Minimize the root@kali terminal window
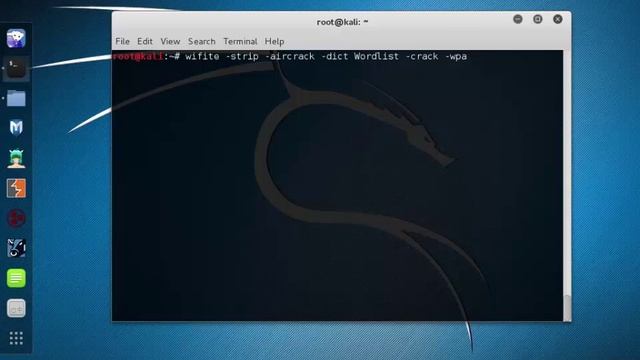Screen dimensions: 640x360 click(x=518, y=19)
